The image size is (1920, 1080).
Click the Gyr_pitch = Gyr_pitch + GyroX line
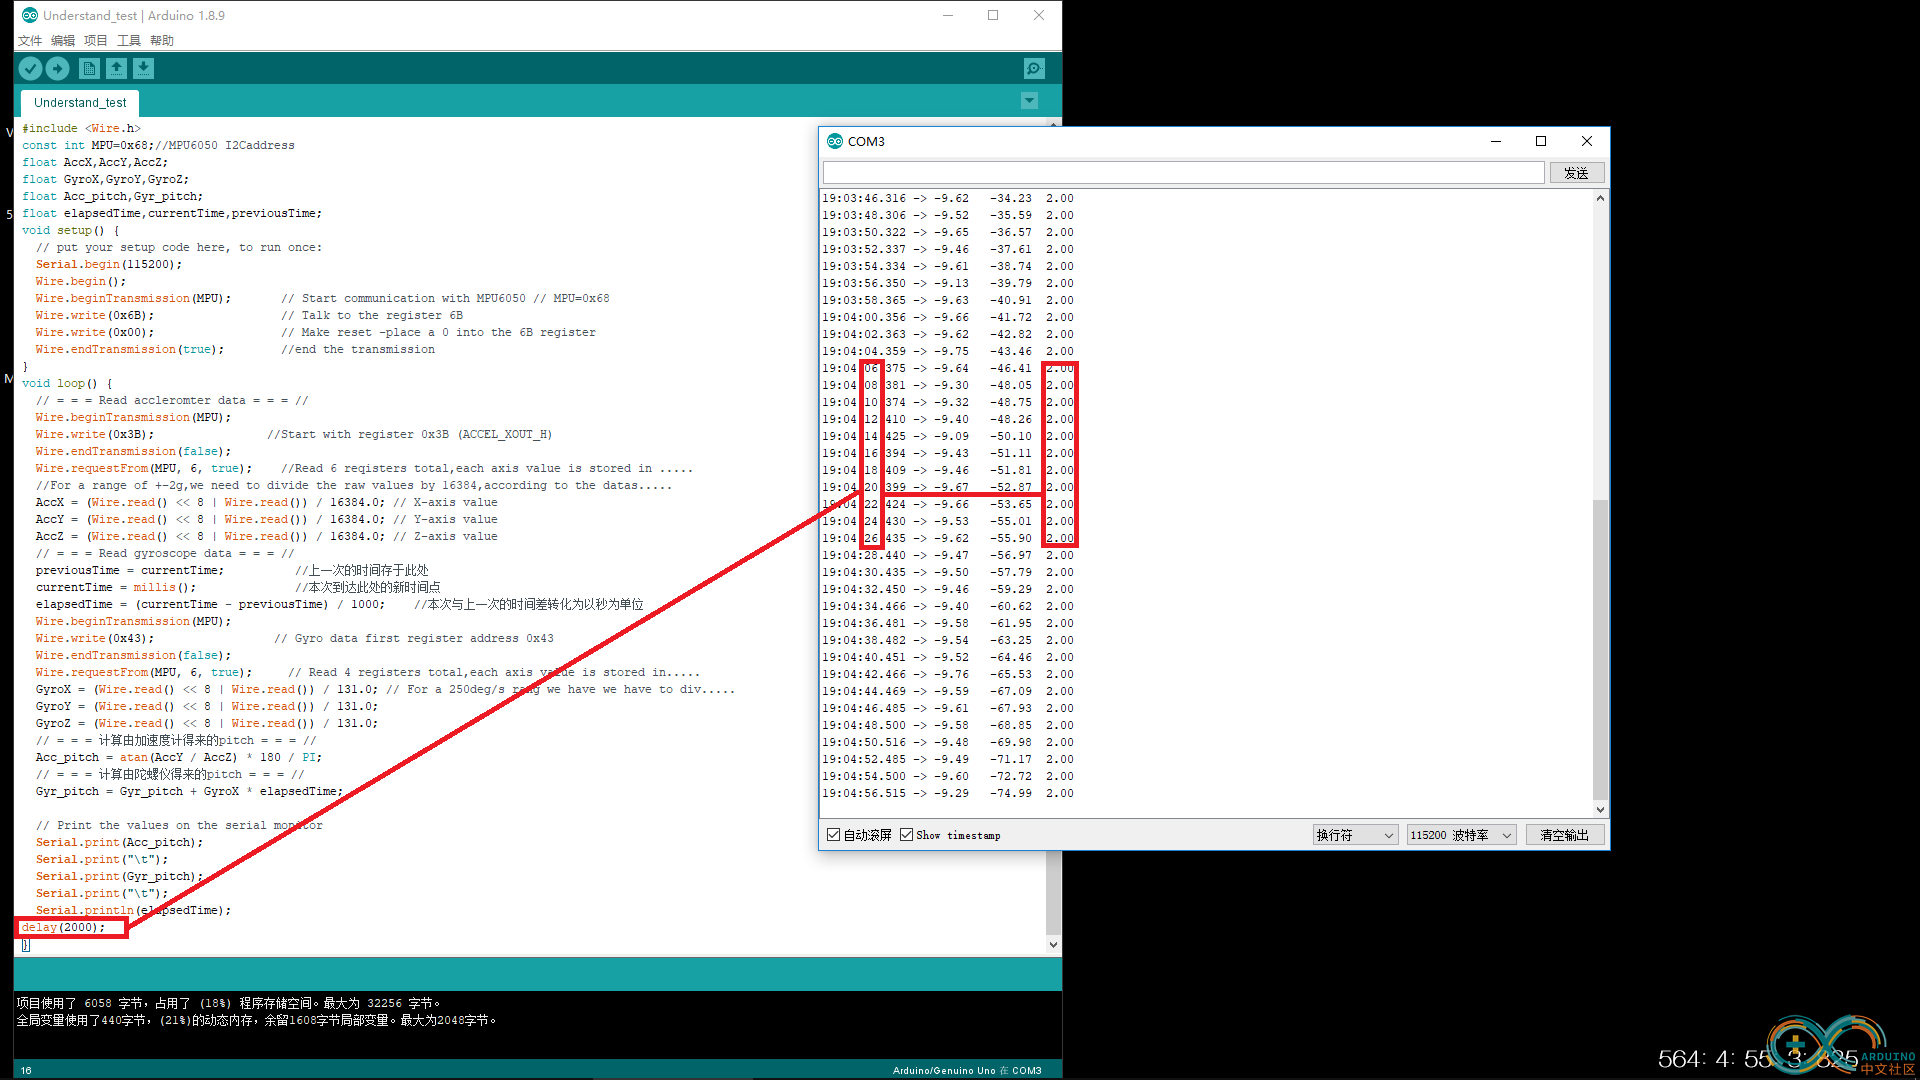pos(189,791)
